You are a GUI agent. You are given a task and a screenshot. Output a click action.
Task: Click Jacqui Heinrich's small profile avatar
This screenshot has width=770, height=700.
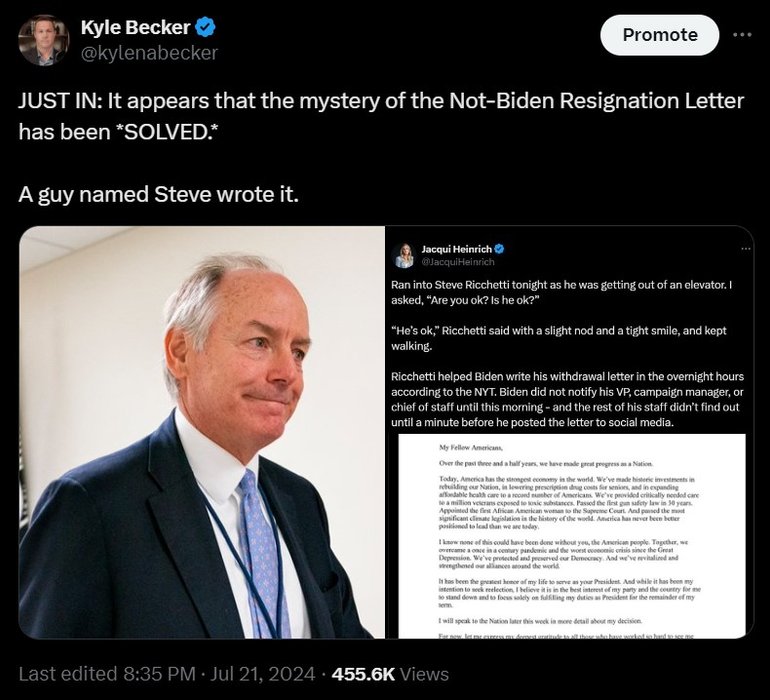(x=404, y=255)
